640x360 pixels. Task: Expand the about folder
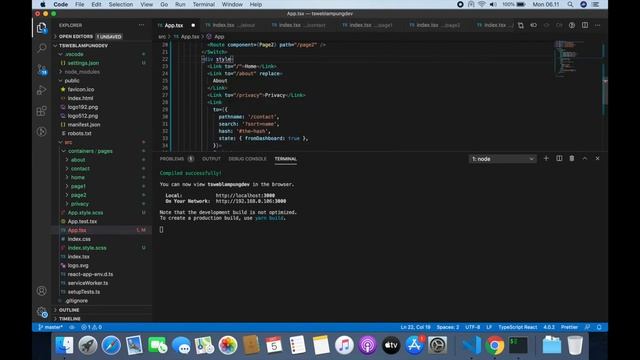point(78,160)
